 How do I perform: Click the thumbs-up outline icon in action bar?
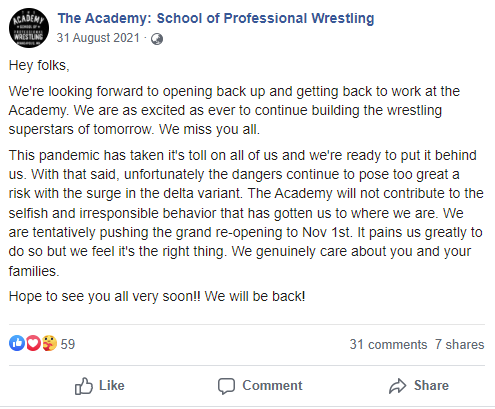(84, 386)
